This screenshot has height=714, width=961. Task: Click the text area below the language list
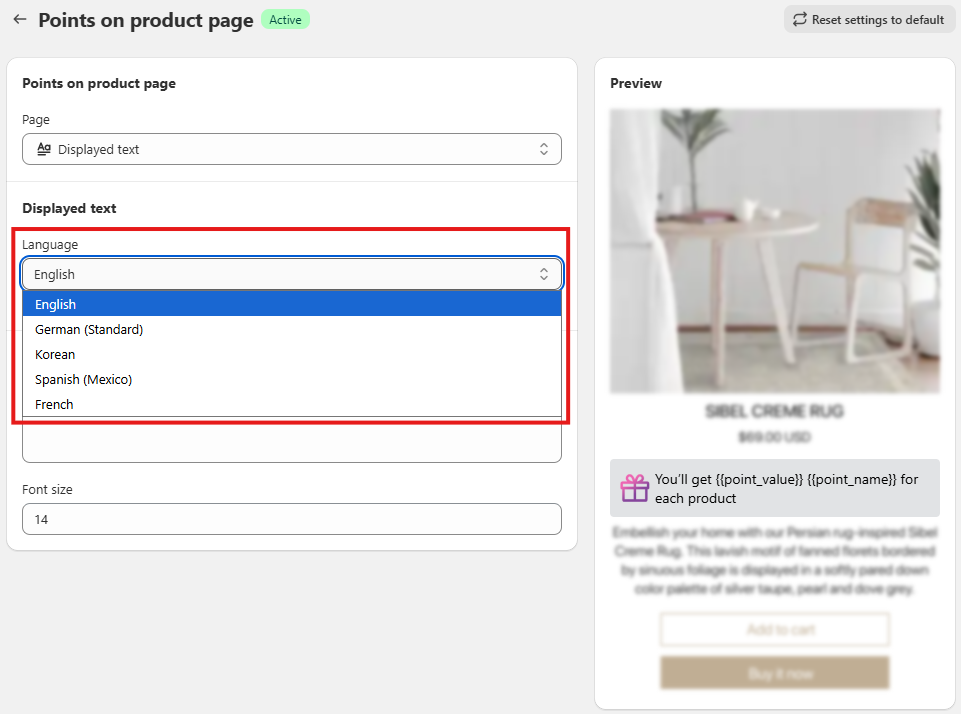tap(291, 441)
